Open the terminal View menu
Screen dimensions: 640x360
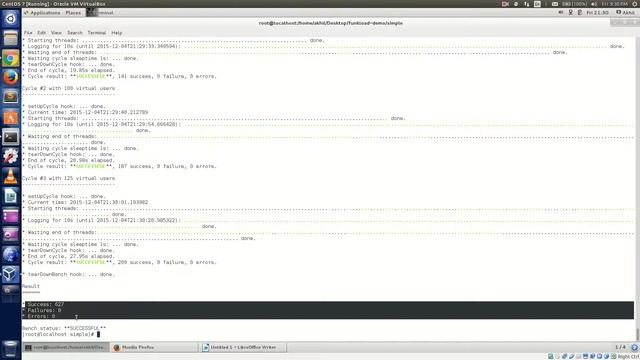[x=56, y=33]
